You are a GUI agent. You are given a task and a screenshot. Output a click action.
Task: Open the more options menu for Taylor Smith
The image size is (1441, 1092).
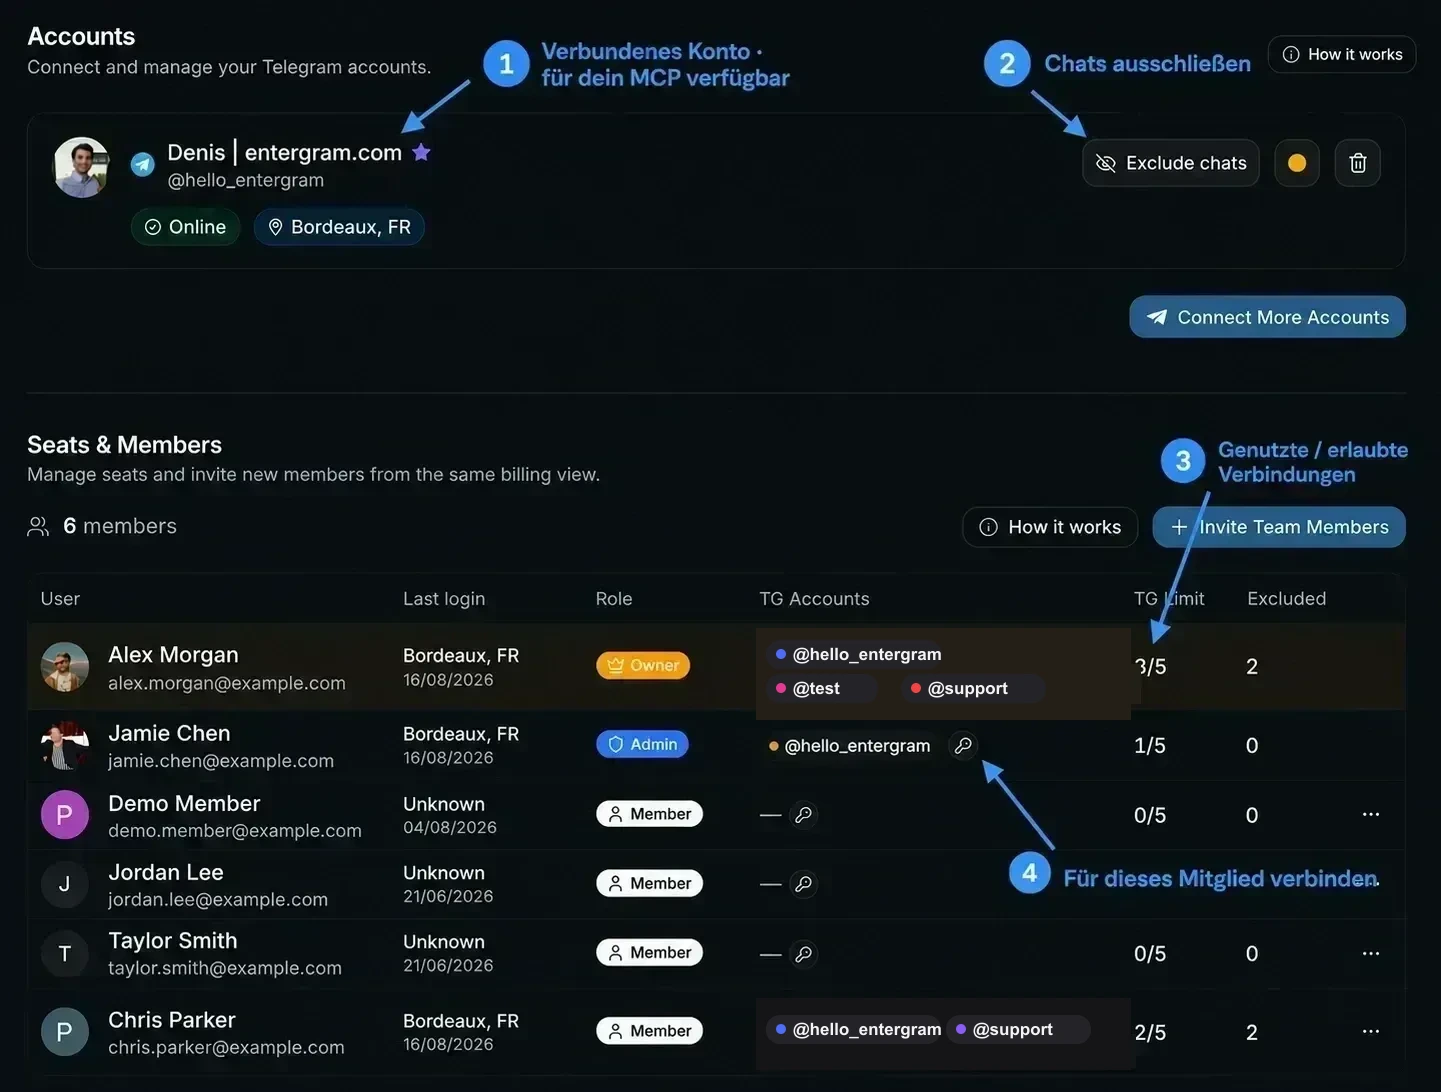click(x=1371, y=953)
